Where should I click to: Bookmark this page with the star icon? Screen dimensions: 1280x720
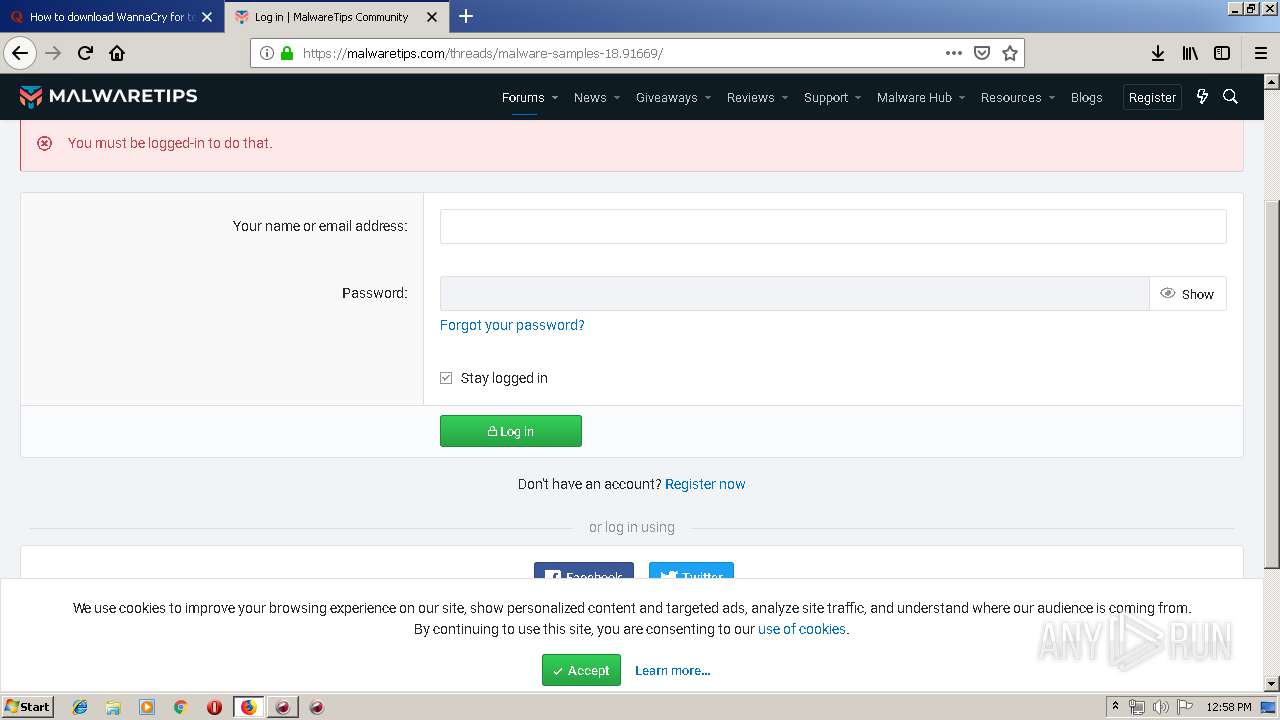(1010, 53)
